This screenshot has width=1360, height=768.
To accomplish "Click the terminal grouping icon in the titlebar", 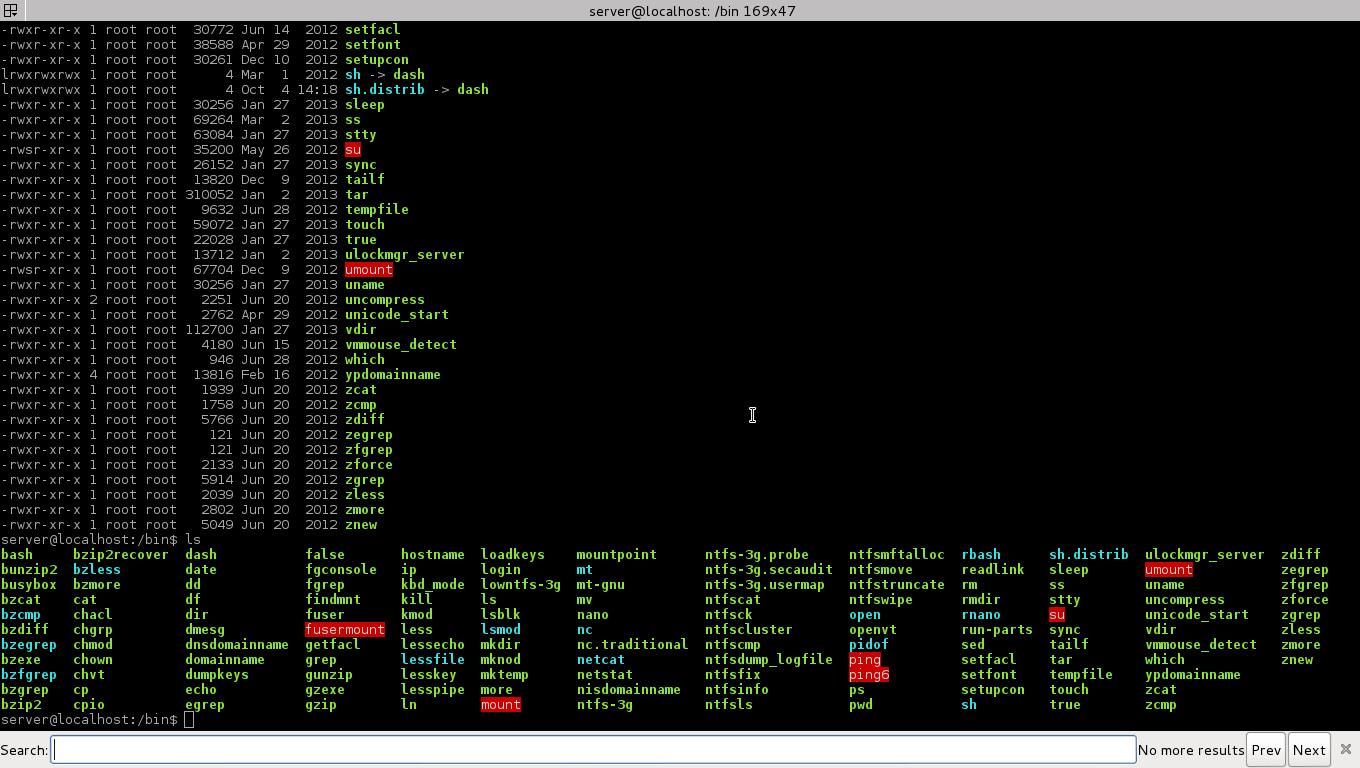I will coord(10,10).
